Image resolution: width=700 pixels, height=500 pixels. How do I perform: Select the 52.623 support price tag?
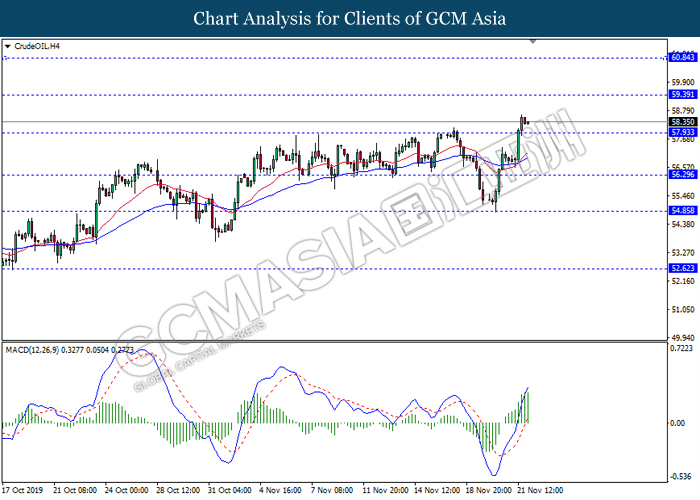coord(683,268)
